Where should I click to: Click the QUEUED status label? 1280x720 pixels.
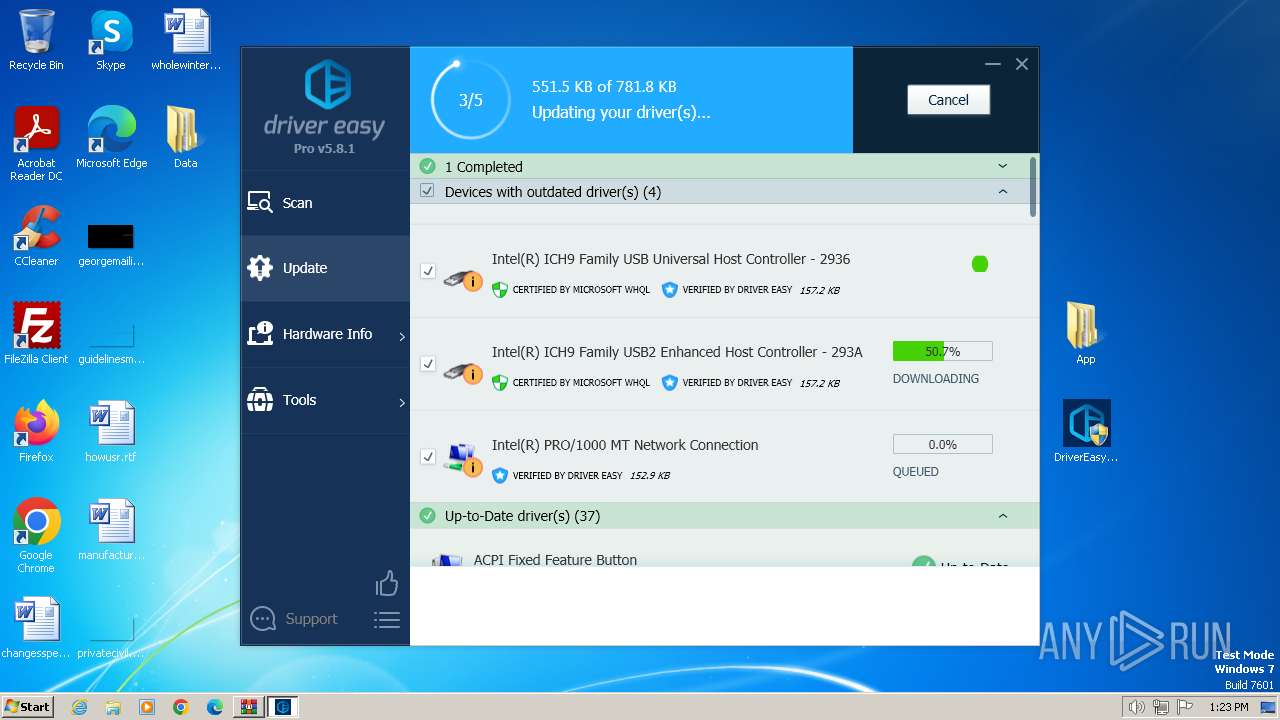(916, 472)
